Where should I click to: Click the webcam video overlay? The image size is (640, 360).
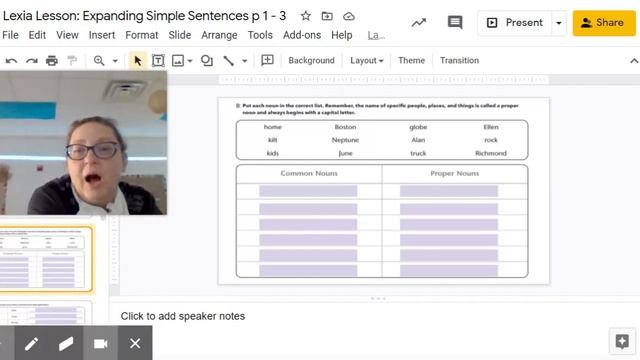click(83, 143)
